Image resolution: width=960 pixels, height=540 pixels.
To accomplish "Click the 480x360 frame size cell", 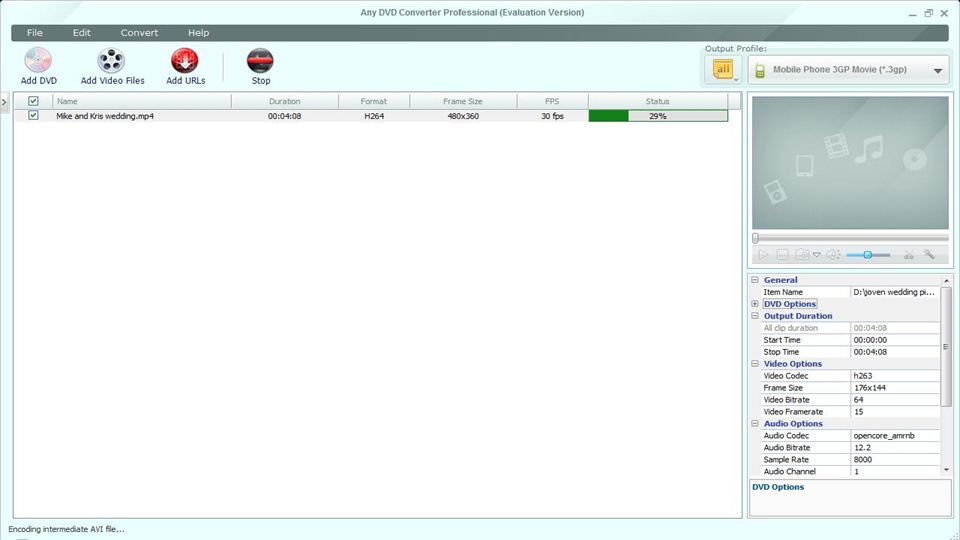I will click(463, 116).
